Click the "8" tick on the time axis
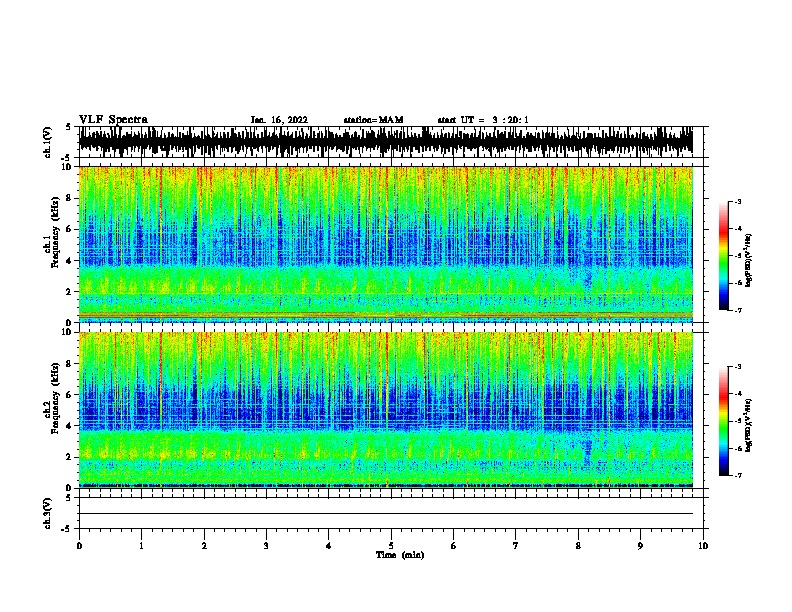 click(x=578, y=546)
